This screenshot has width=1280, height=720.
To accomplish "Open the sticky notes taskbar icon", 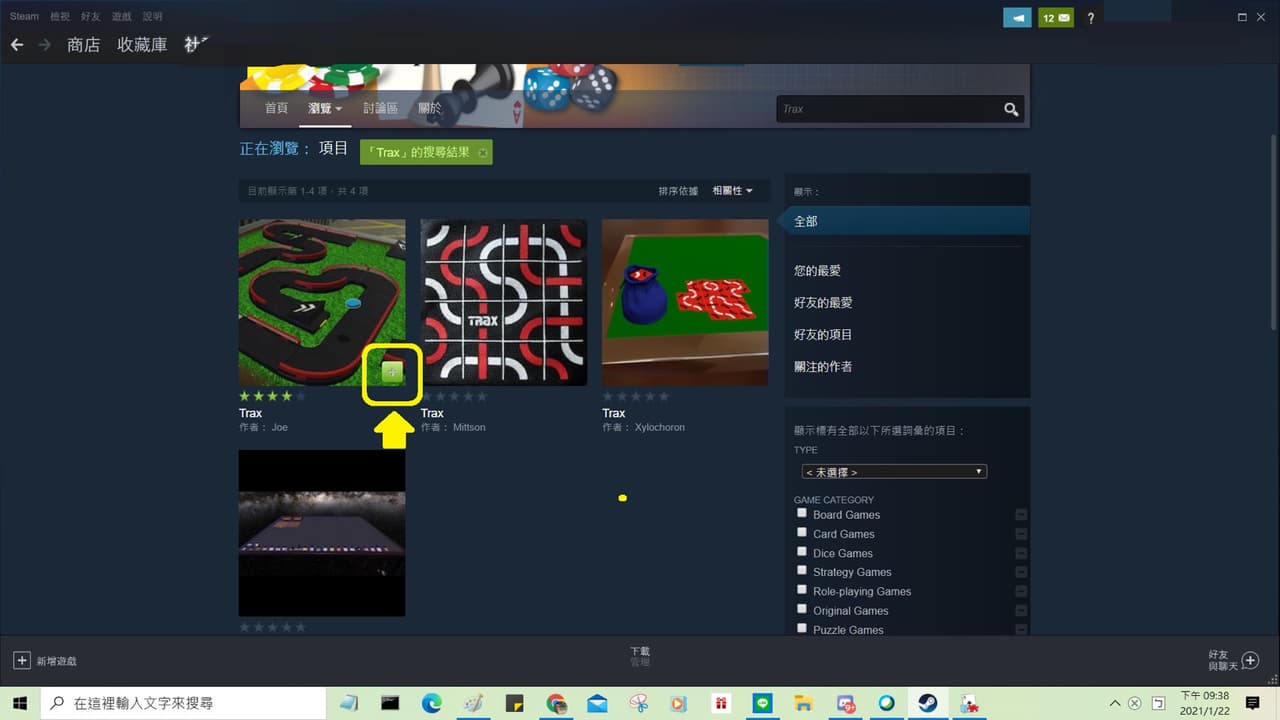I will tap(514, 703).
